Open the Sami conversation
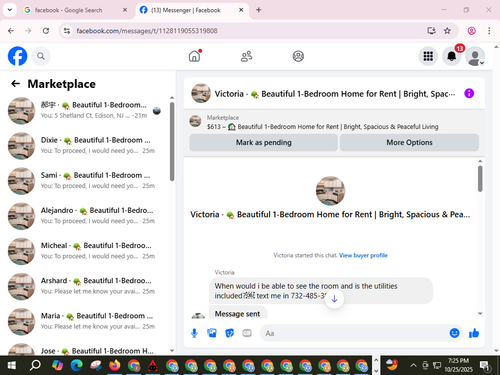500x375 pixels. point(85,181)
